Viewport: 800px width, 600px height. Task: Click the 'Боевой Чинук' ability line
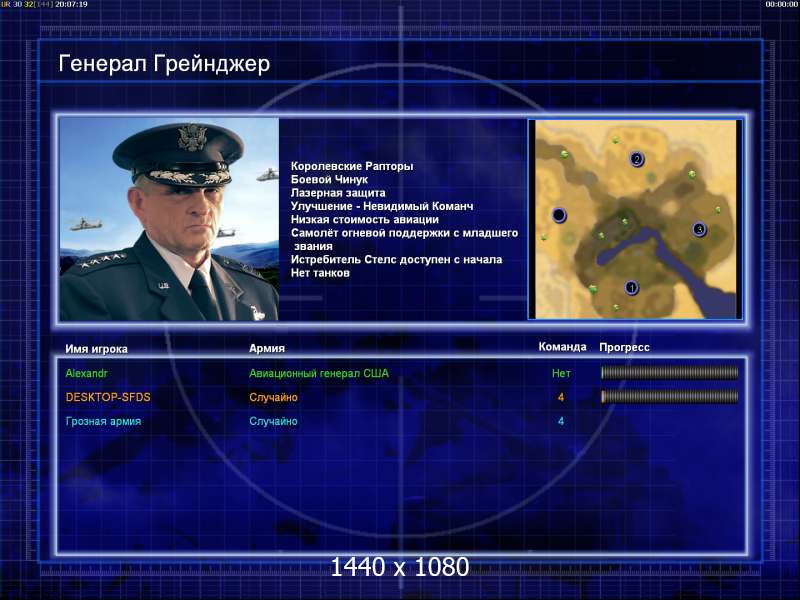click(329, 180)
